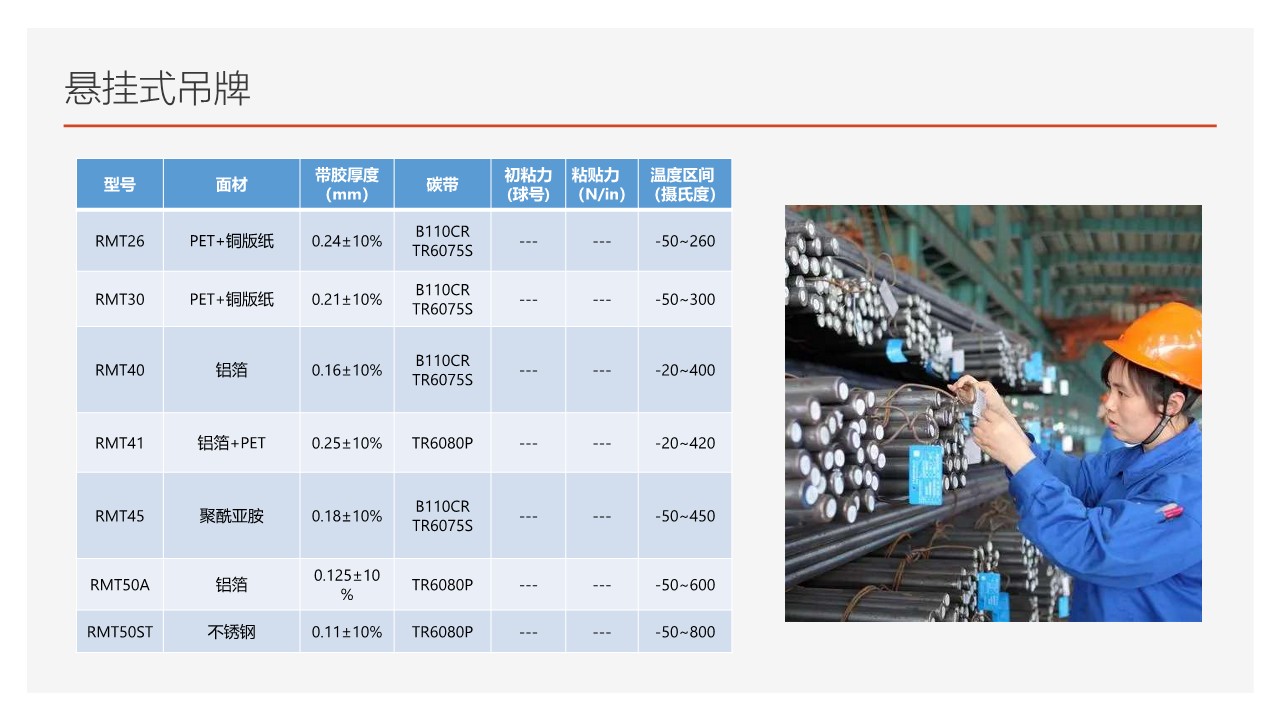Select the 聚酰亚胺 material cell
Screen dimensions: 1280x720
(x=231, y=516)
